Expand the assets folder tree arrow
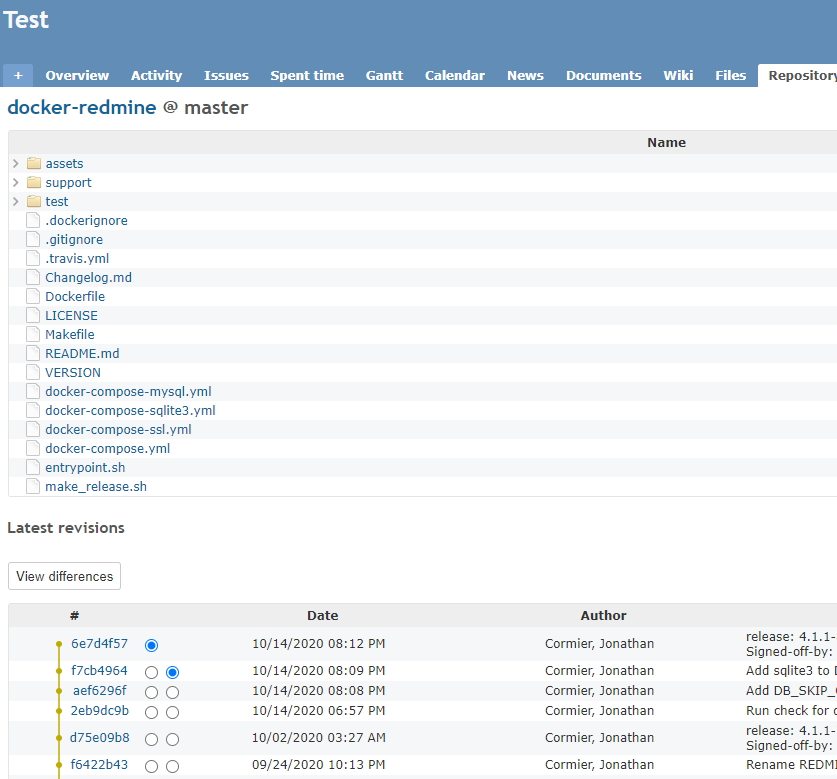Viewport: 837px width, 779px height. pos(15,163)
